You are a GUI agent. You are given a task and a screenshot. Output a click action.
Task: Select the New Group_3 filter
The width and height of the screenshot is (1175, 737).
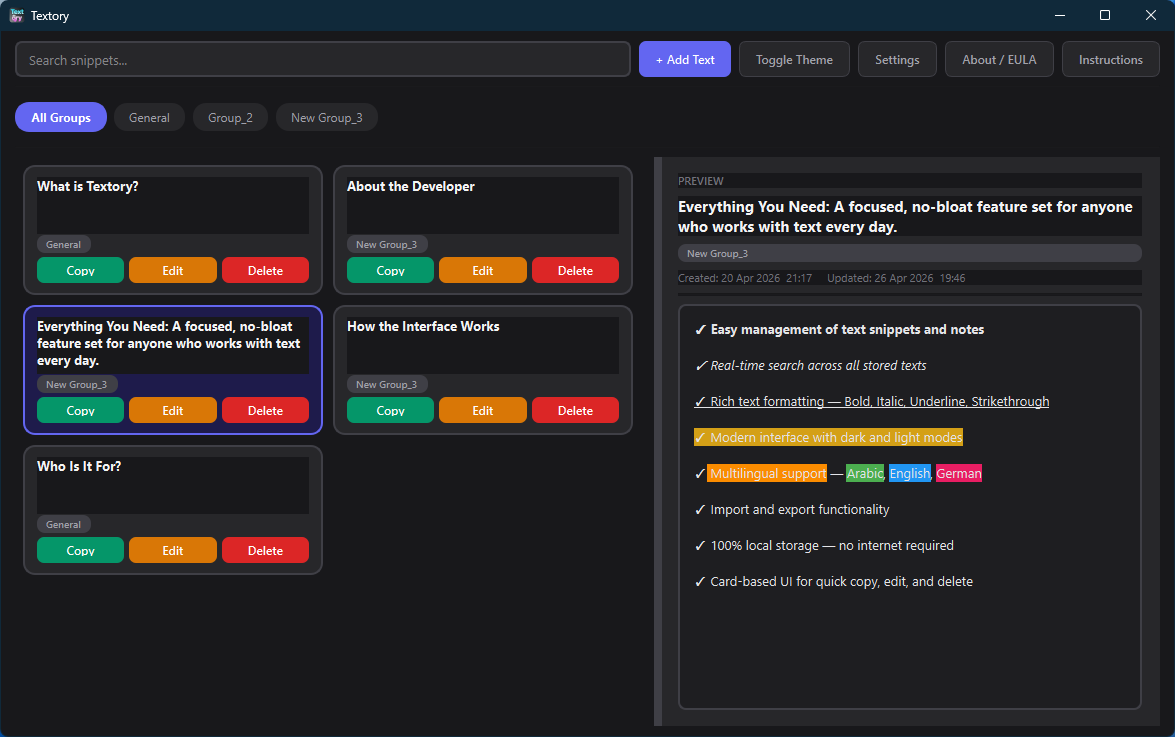[326, 117]
